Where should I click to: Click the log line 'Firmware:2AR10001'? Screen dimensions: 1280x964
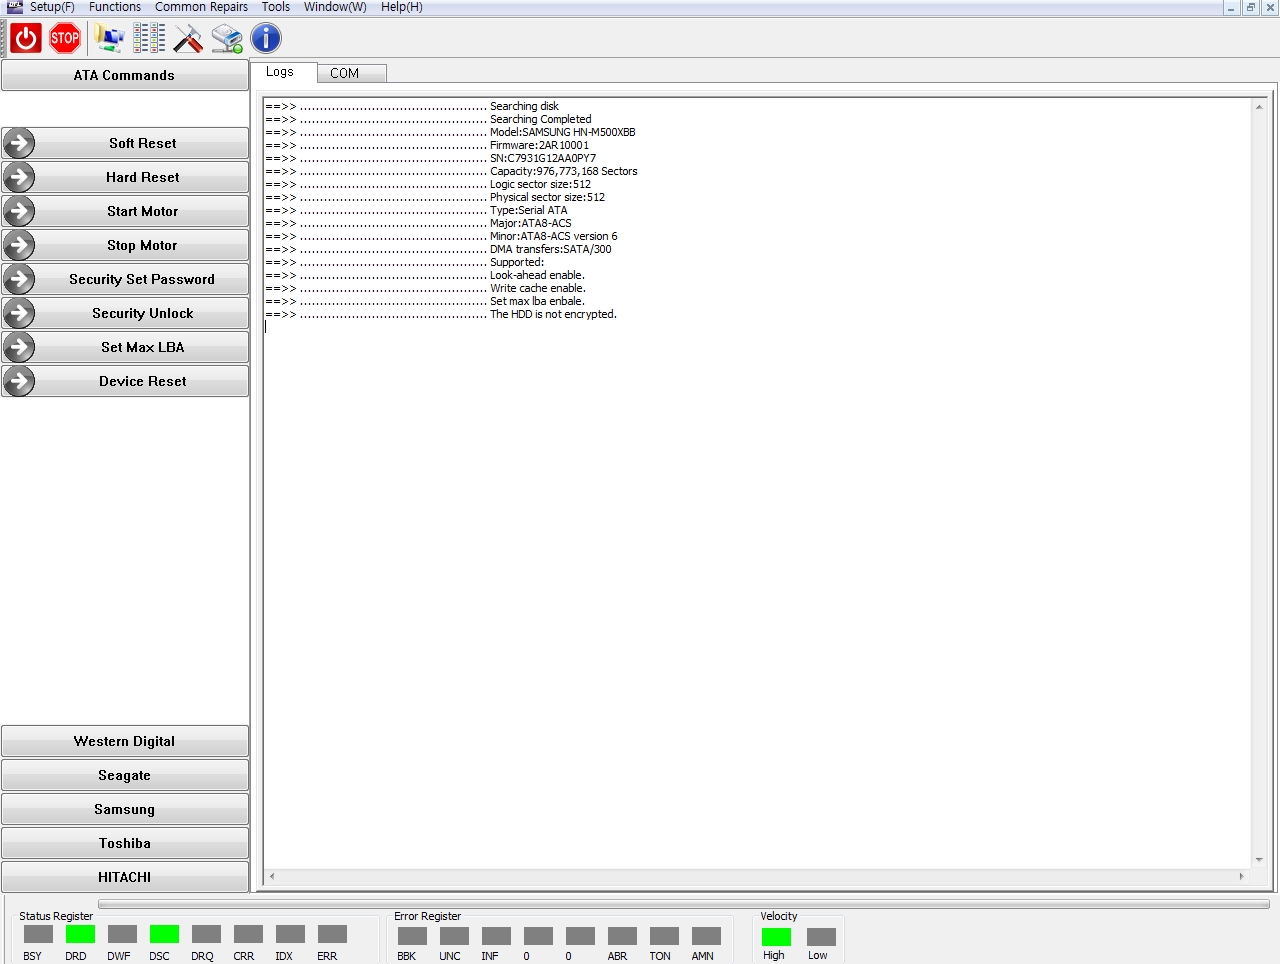click(x=539, y=145)
